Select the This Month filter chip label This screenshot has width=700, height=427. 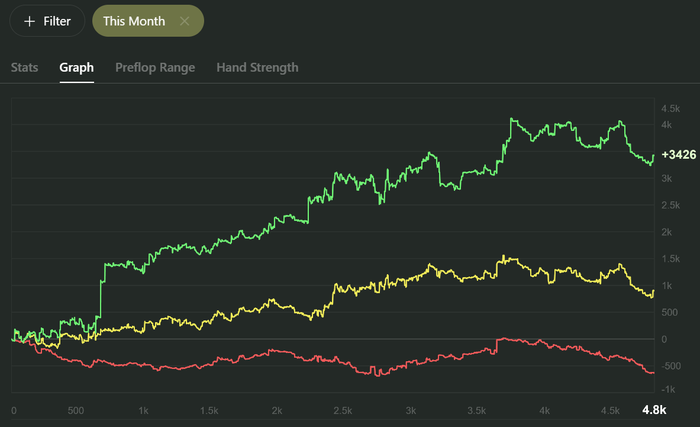[x=134, y=21]
